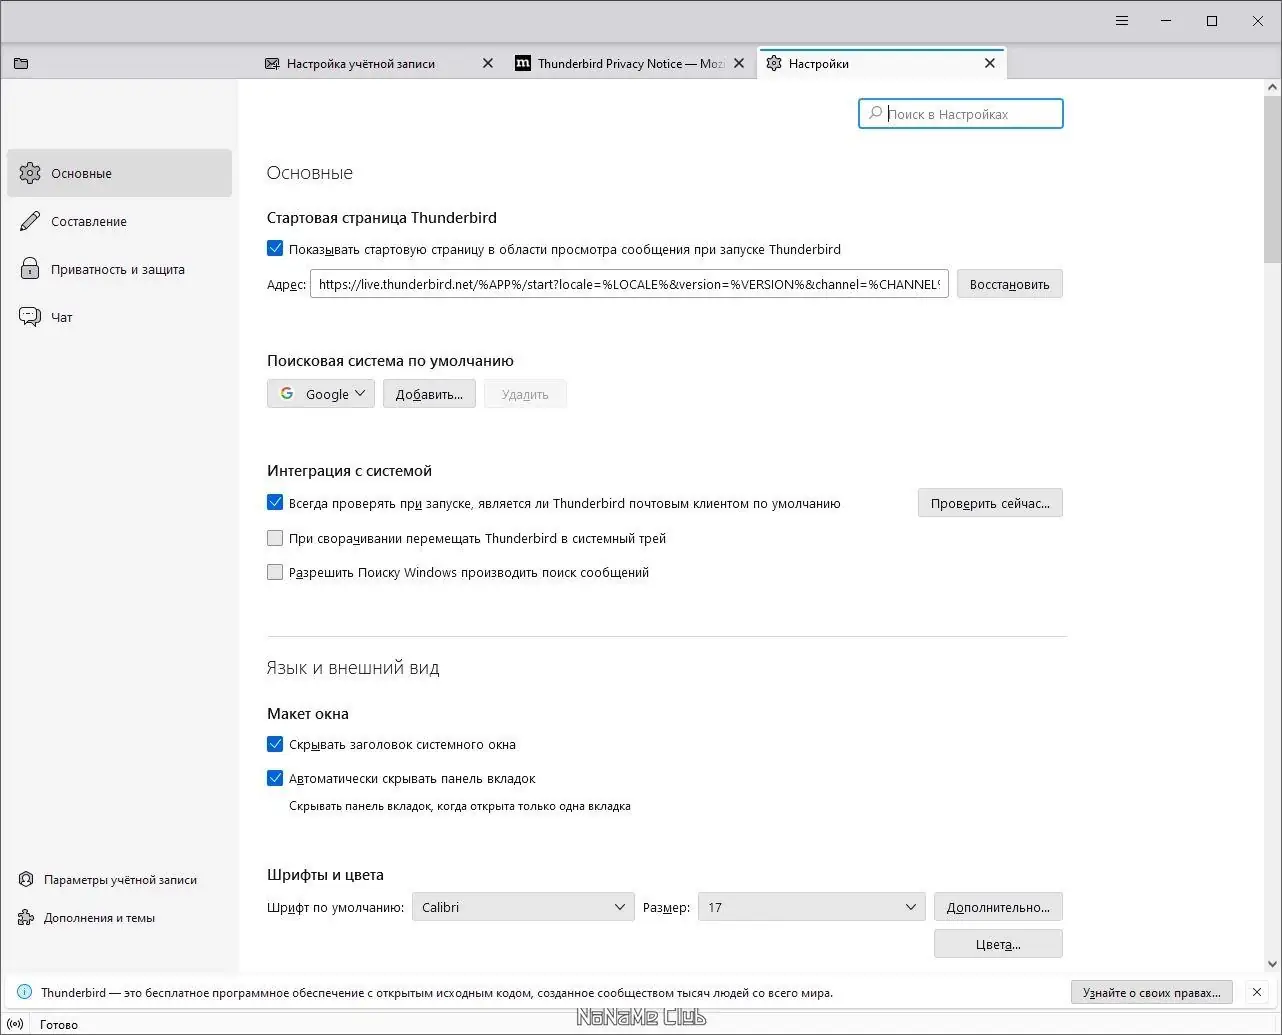Click the hint about hiding the tab bar with one tab
Viewport: 1282px width, 1035px height.
click(x=460, y=806)
